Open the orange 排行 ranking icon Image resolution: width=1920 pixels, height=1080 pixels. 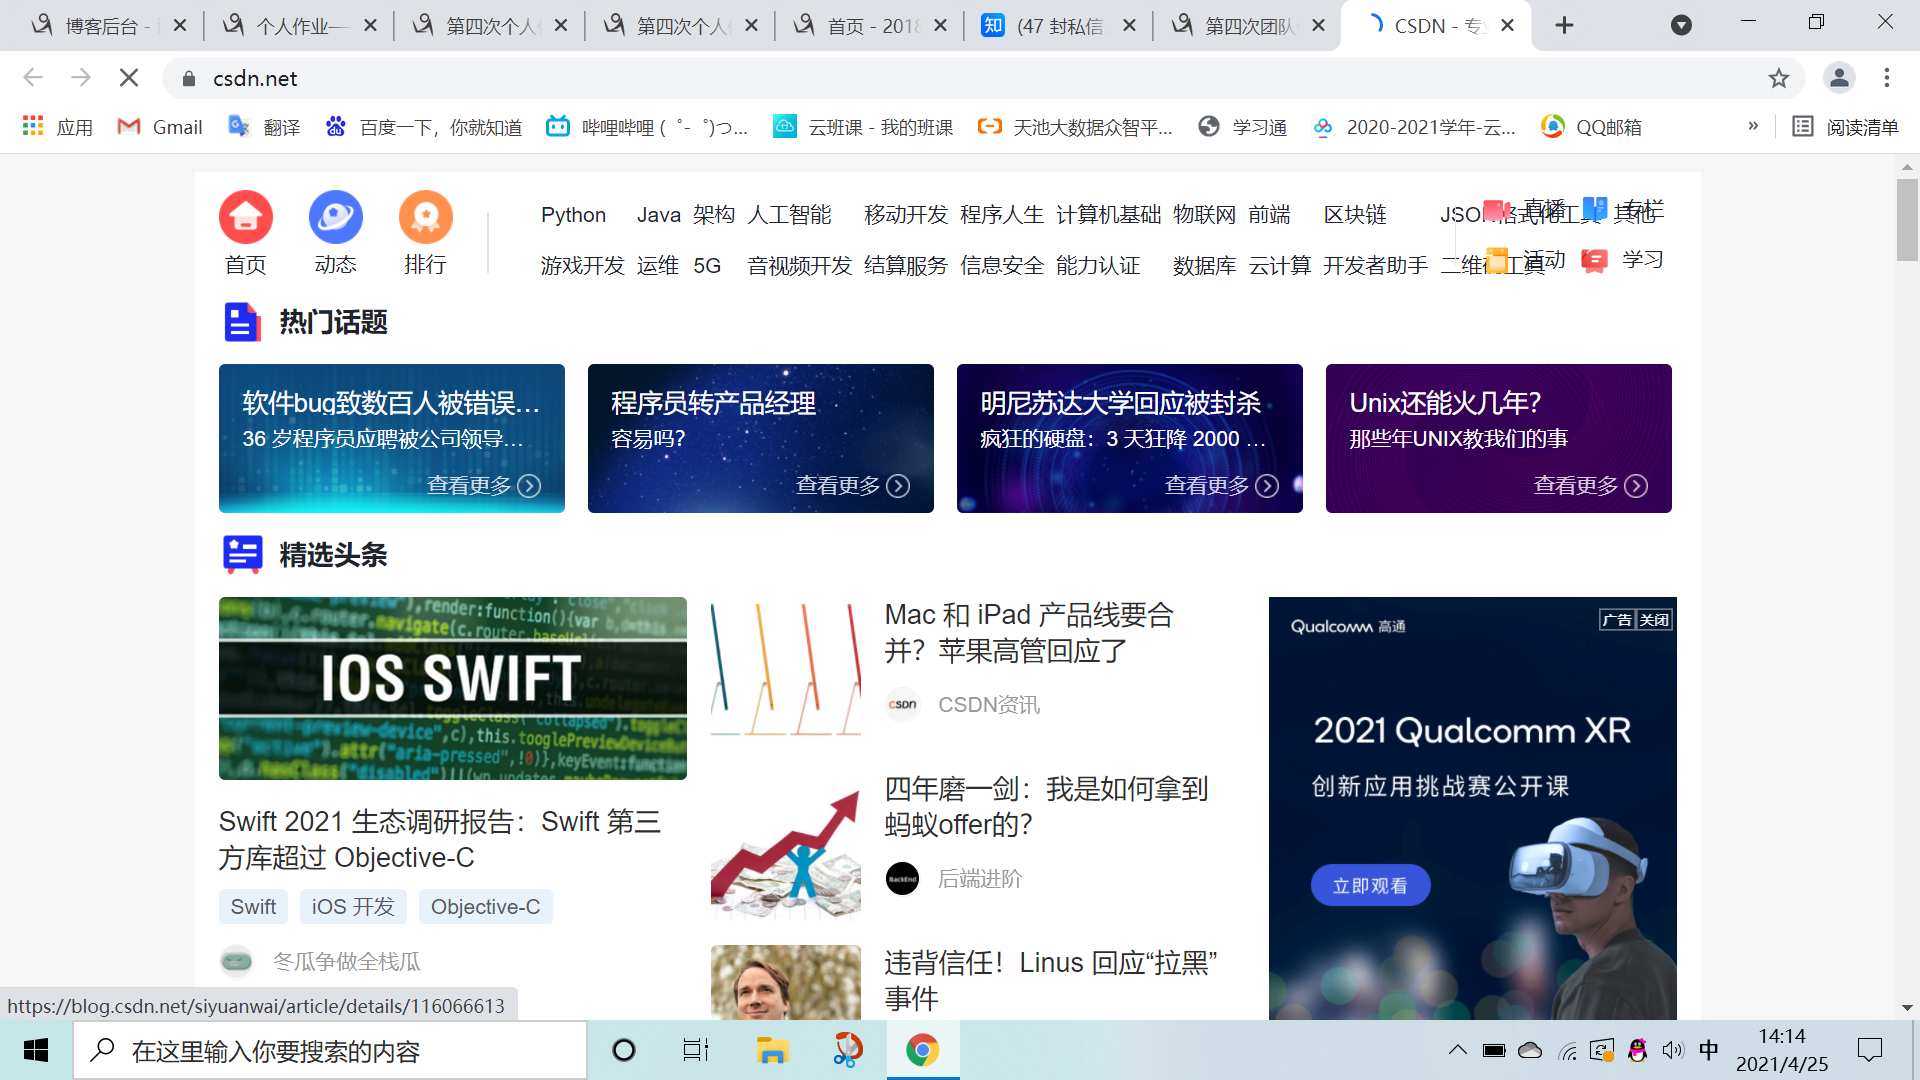coord(425,217)
